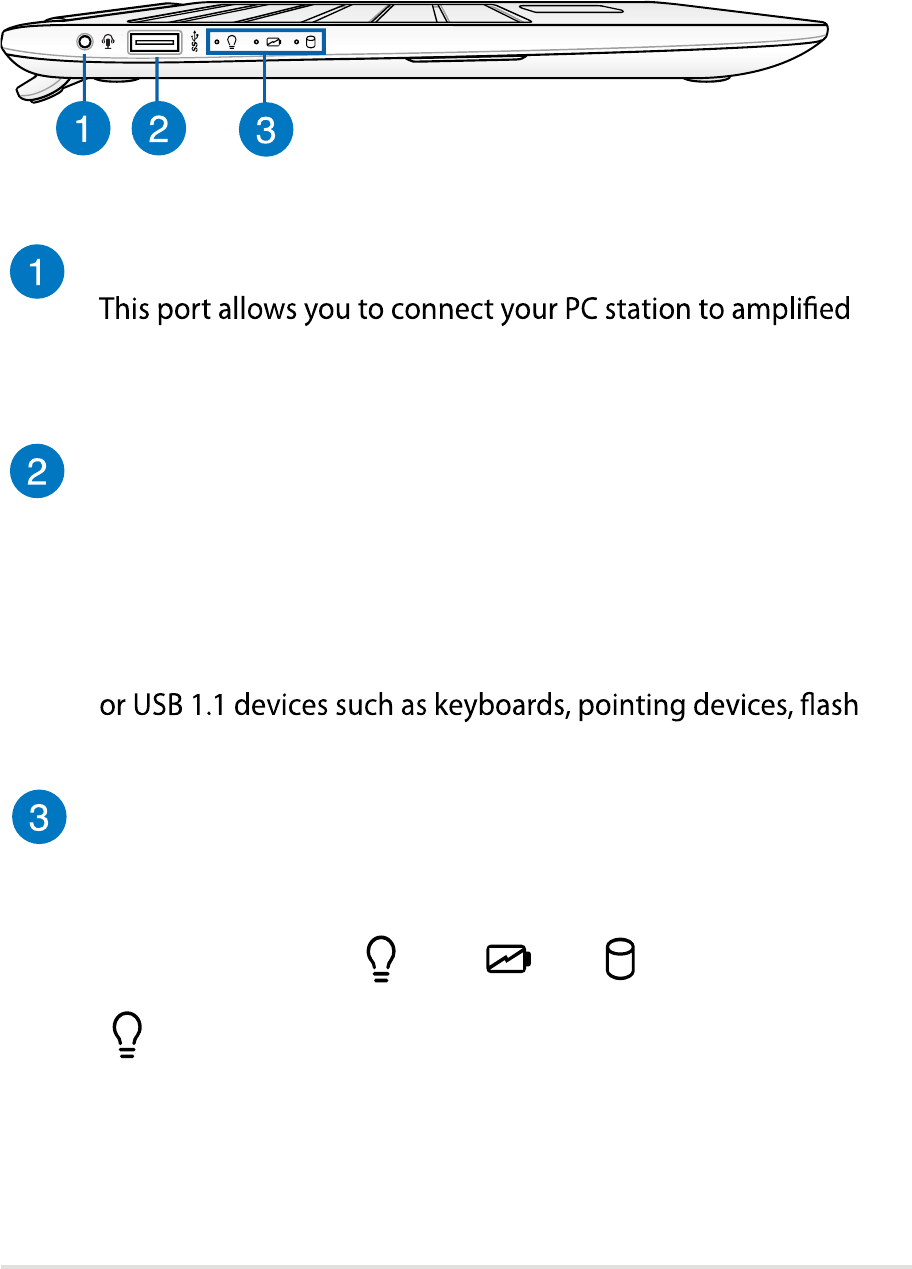Click the large battery charge icon

click(x=509, y=961)
